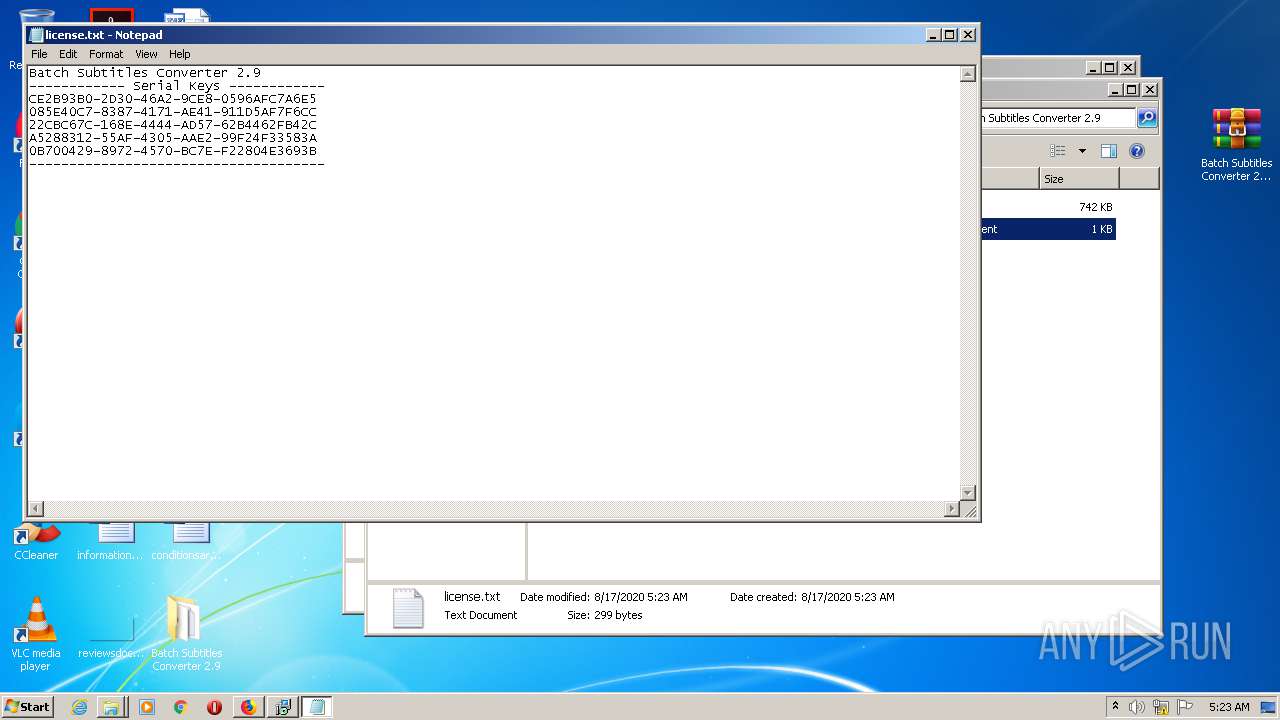Open Batch Subtitles Converter WinRAR archive on desktop

pyautogui.click(x=1236, y=144)
